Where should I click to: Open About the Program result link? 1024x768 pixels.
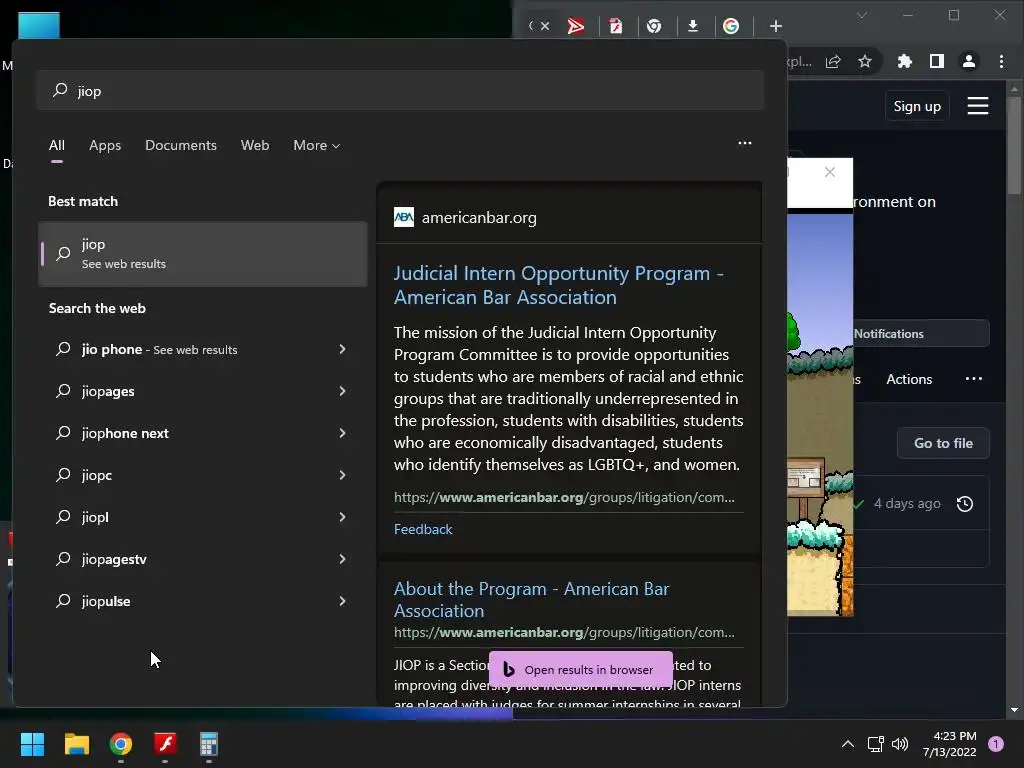(532, 600)
